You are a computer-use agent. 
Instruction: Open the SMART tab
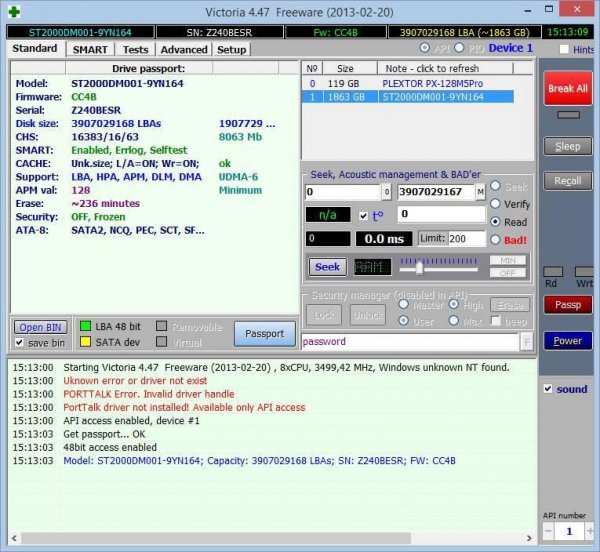tap(90, 50)
